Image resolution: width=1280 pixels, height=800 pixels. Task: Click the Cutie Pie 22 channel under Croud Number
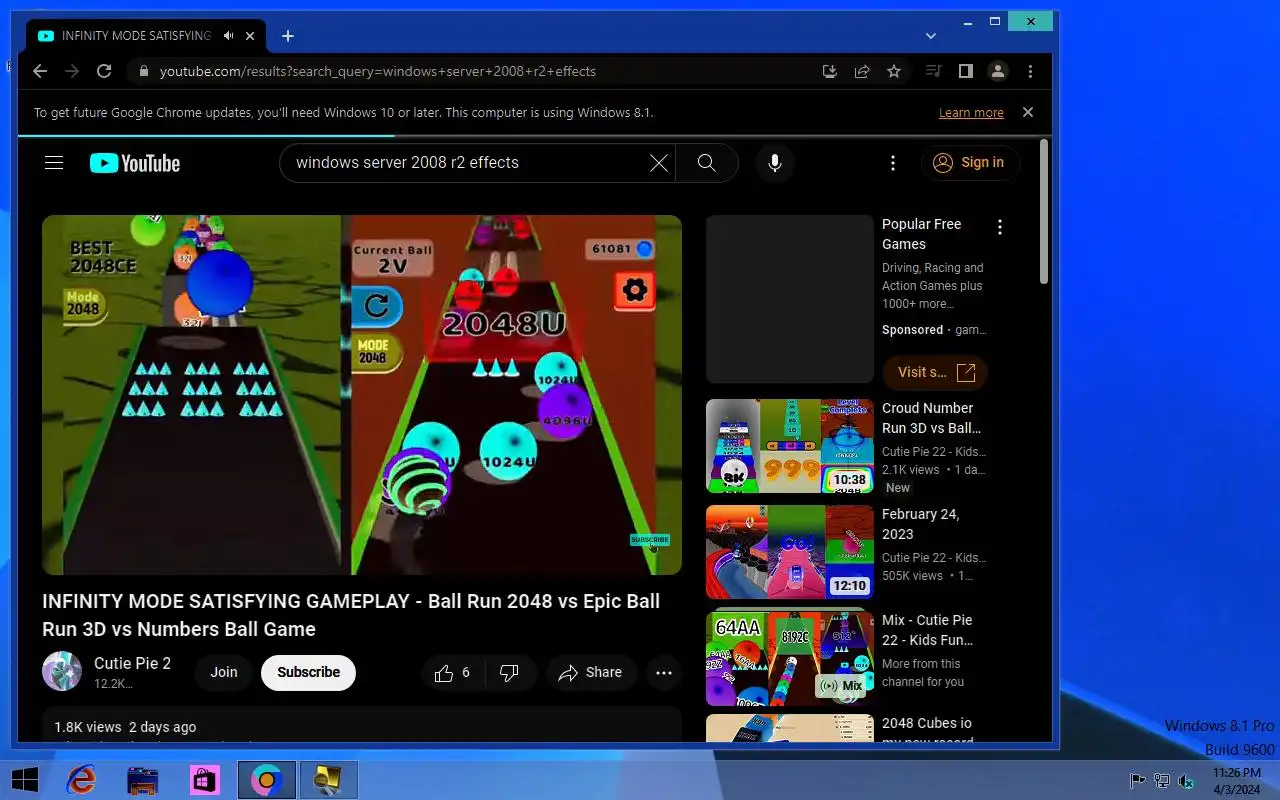(x=934, y=452)
